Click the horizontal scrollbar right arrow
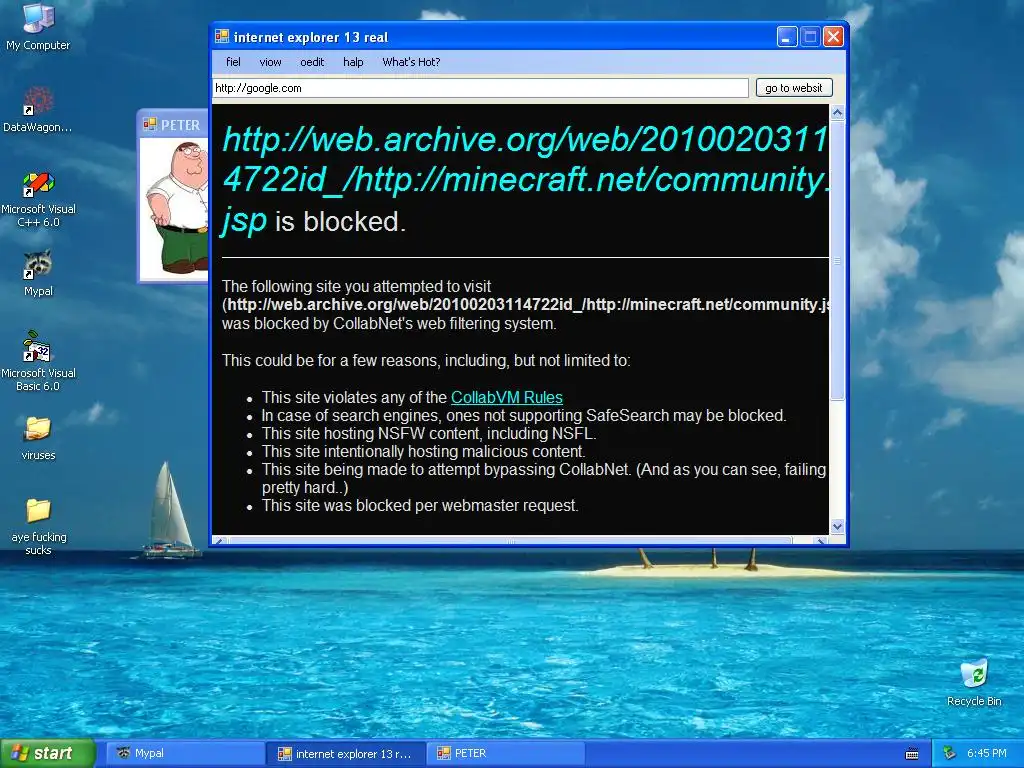This screenshot has width=1024, height=768. (821, 541)
